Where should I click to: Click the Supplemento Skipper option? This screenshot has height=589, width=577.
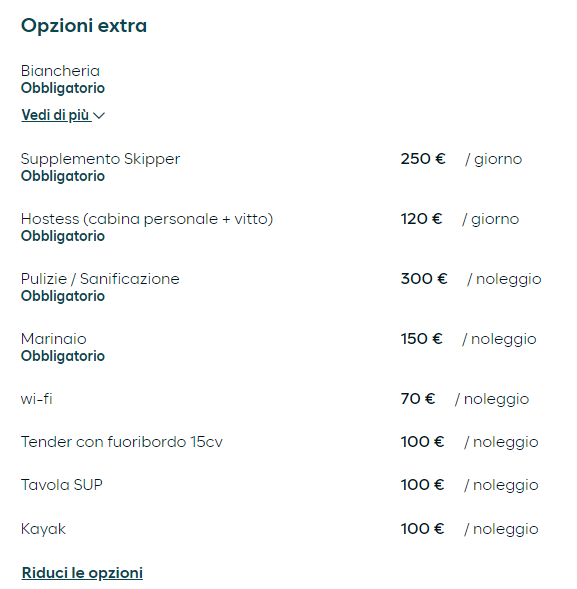[100, 159]
